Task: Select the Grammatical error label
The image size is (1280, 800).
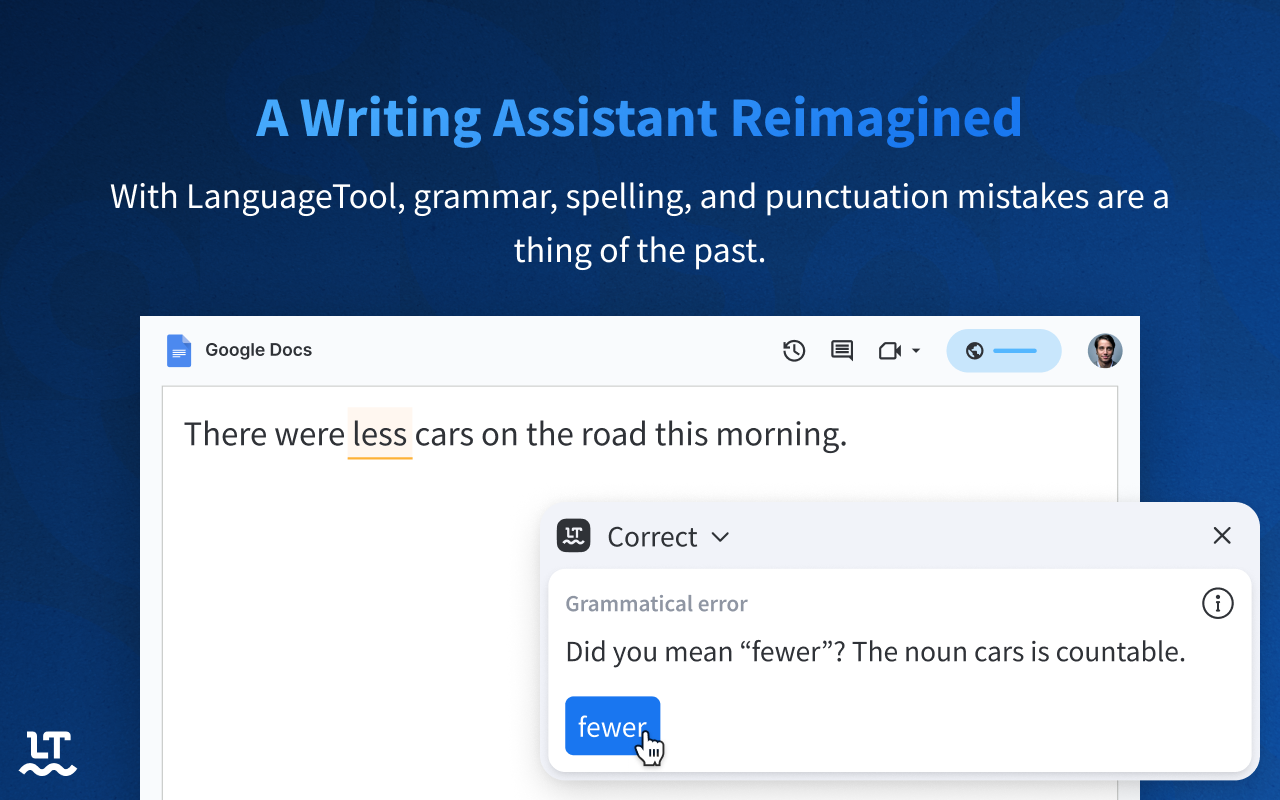Action: pyautogui.click(x=656, y=603)
